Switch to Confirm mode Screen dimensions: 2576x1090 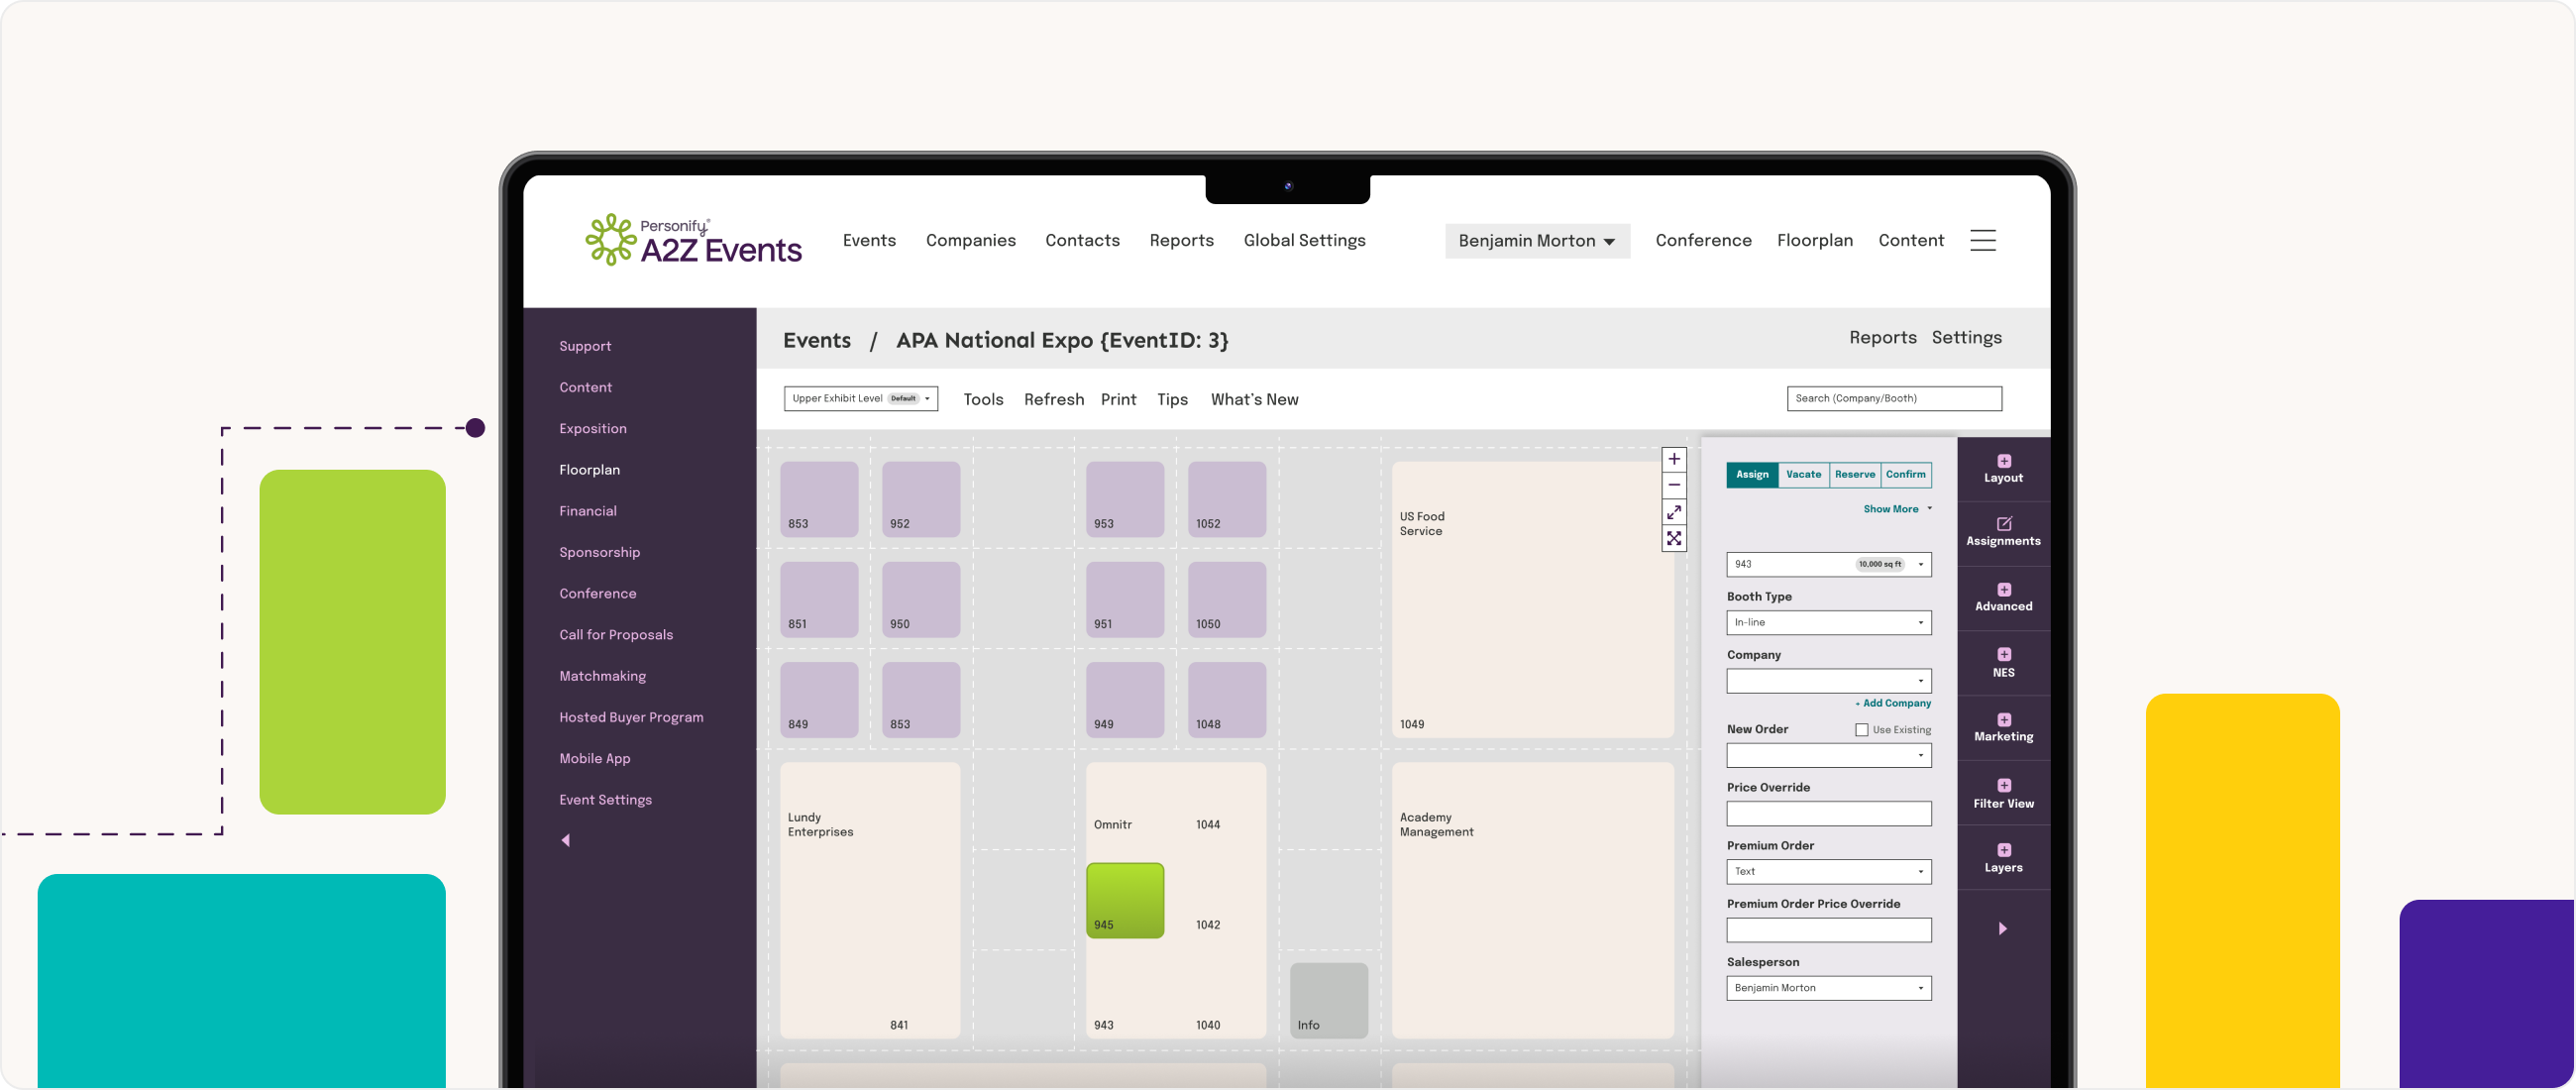tap(1905, 475)
